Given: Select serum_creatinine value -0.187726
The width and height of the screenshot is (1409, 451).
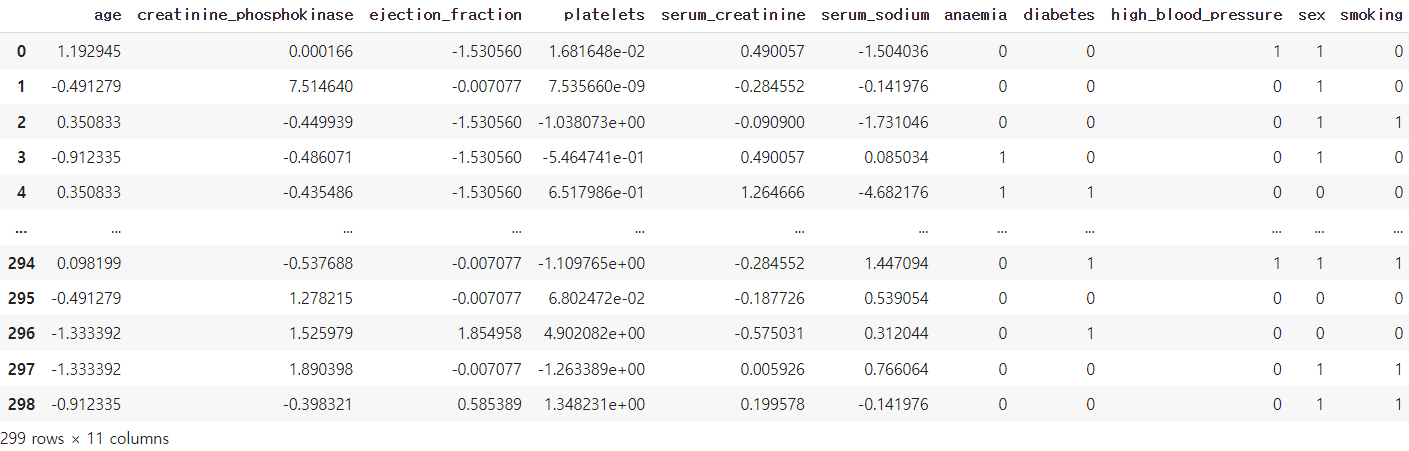Looking at the screenshot, I should coord(771,298).
